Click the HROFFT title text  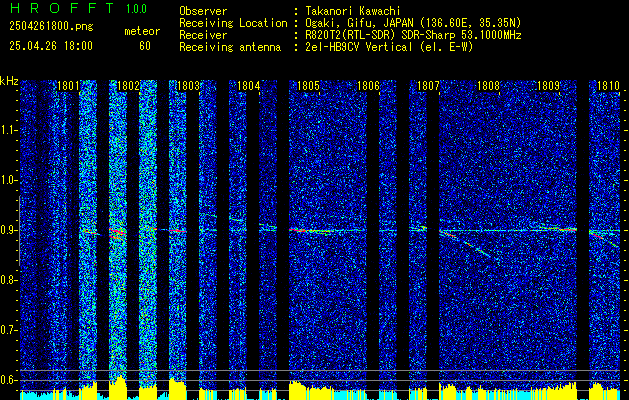point(62,8)
